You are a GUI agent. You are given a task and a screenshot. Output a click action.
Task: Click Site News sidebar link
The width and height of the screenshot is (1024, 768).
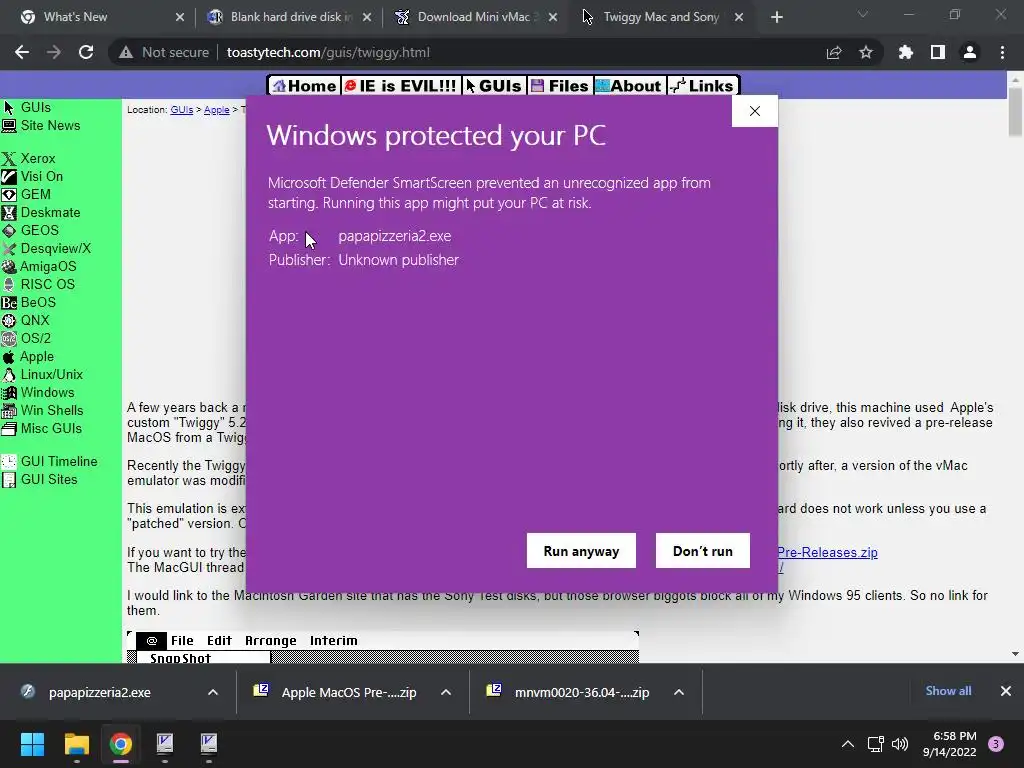50,125
